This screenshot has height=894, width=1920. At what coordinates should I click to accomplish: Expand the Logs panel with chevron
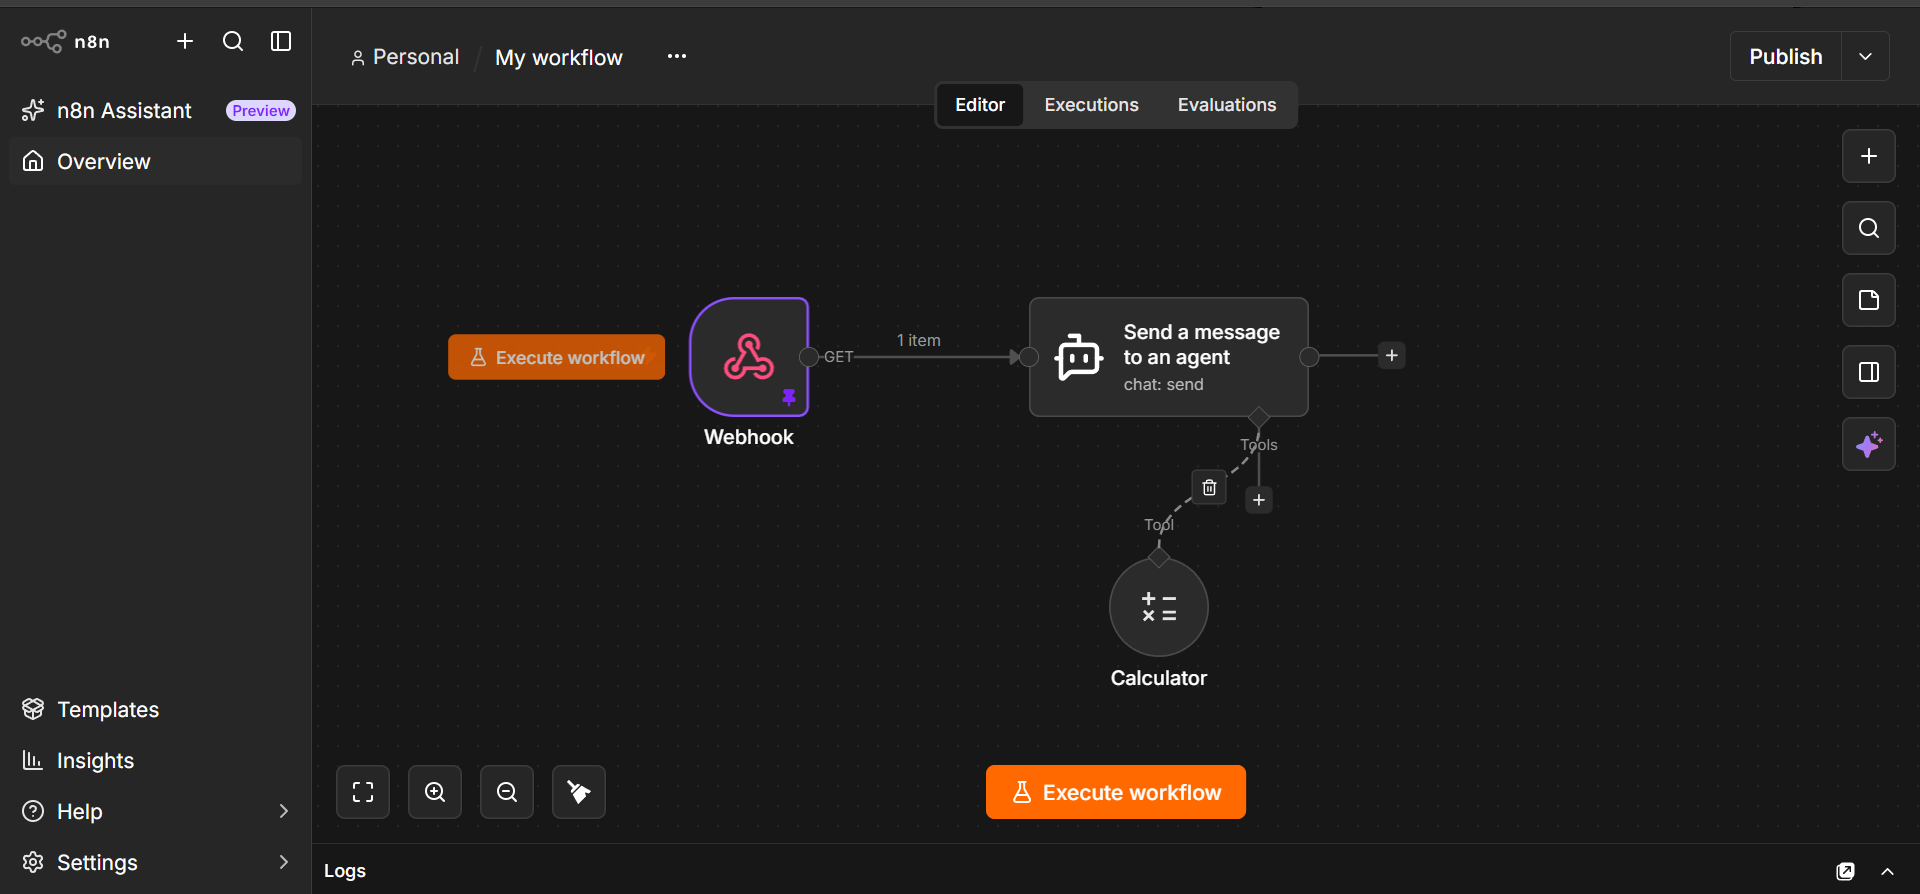coord(1887,871)
